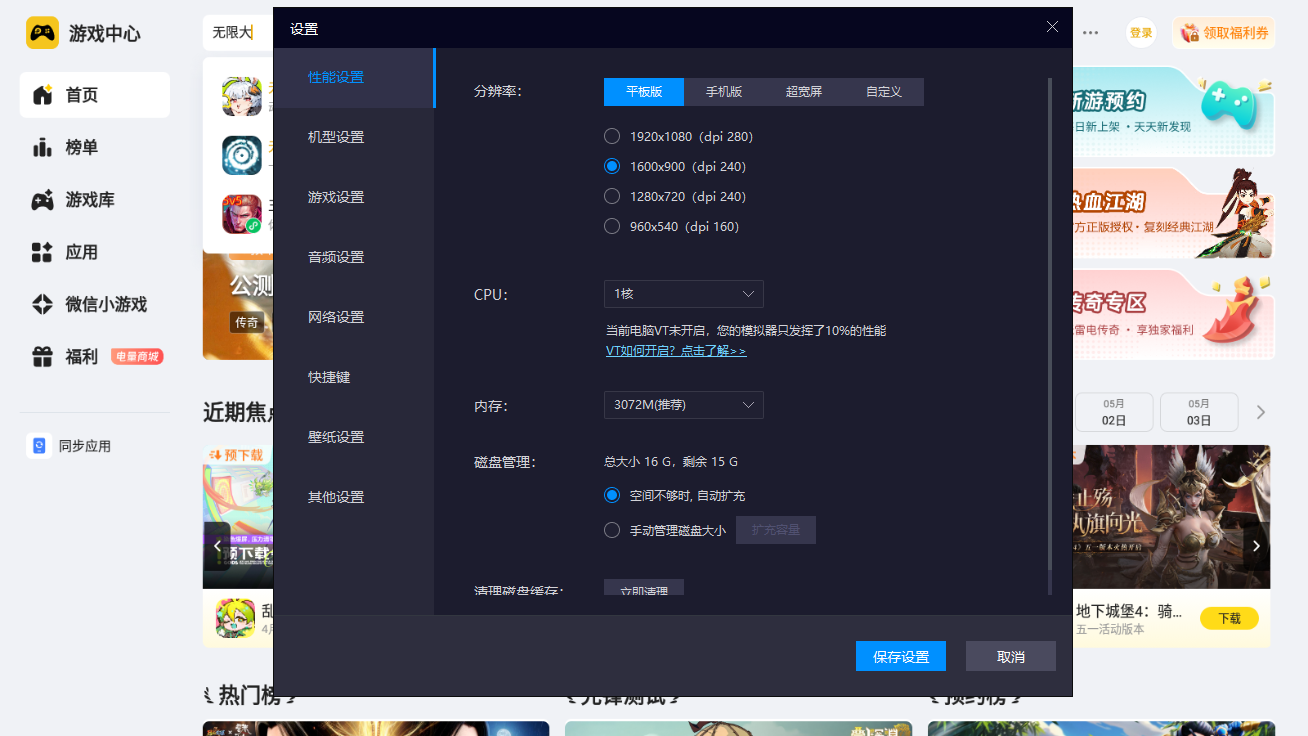Image resolution: width=1308 pixels, height=736 pixels.
Task: Select the second game icon in search suggestions
Action: click(241, 155)
